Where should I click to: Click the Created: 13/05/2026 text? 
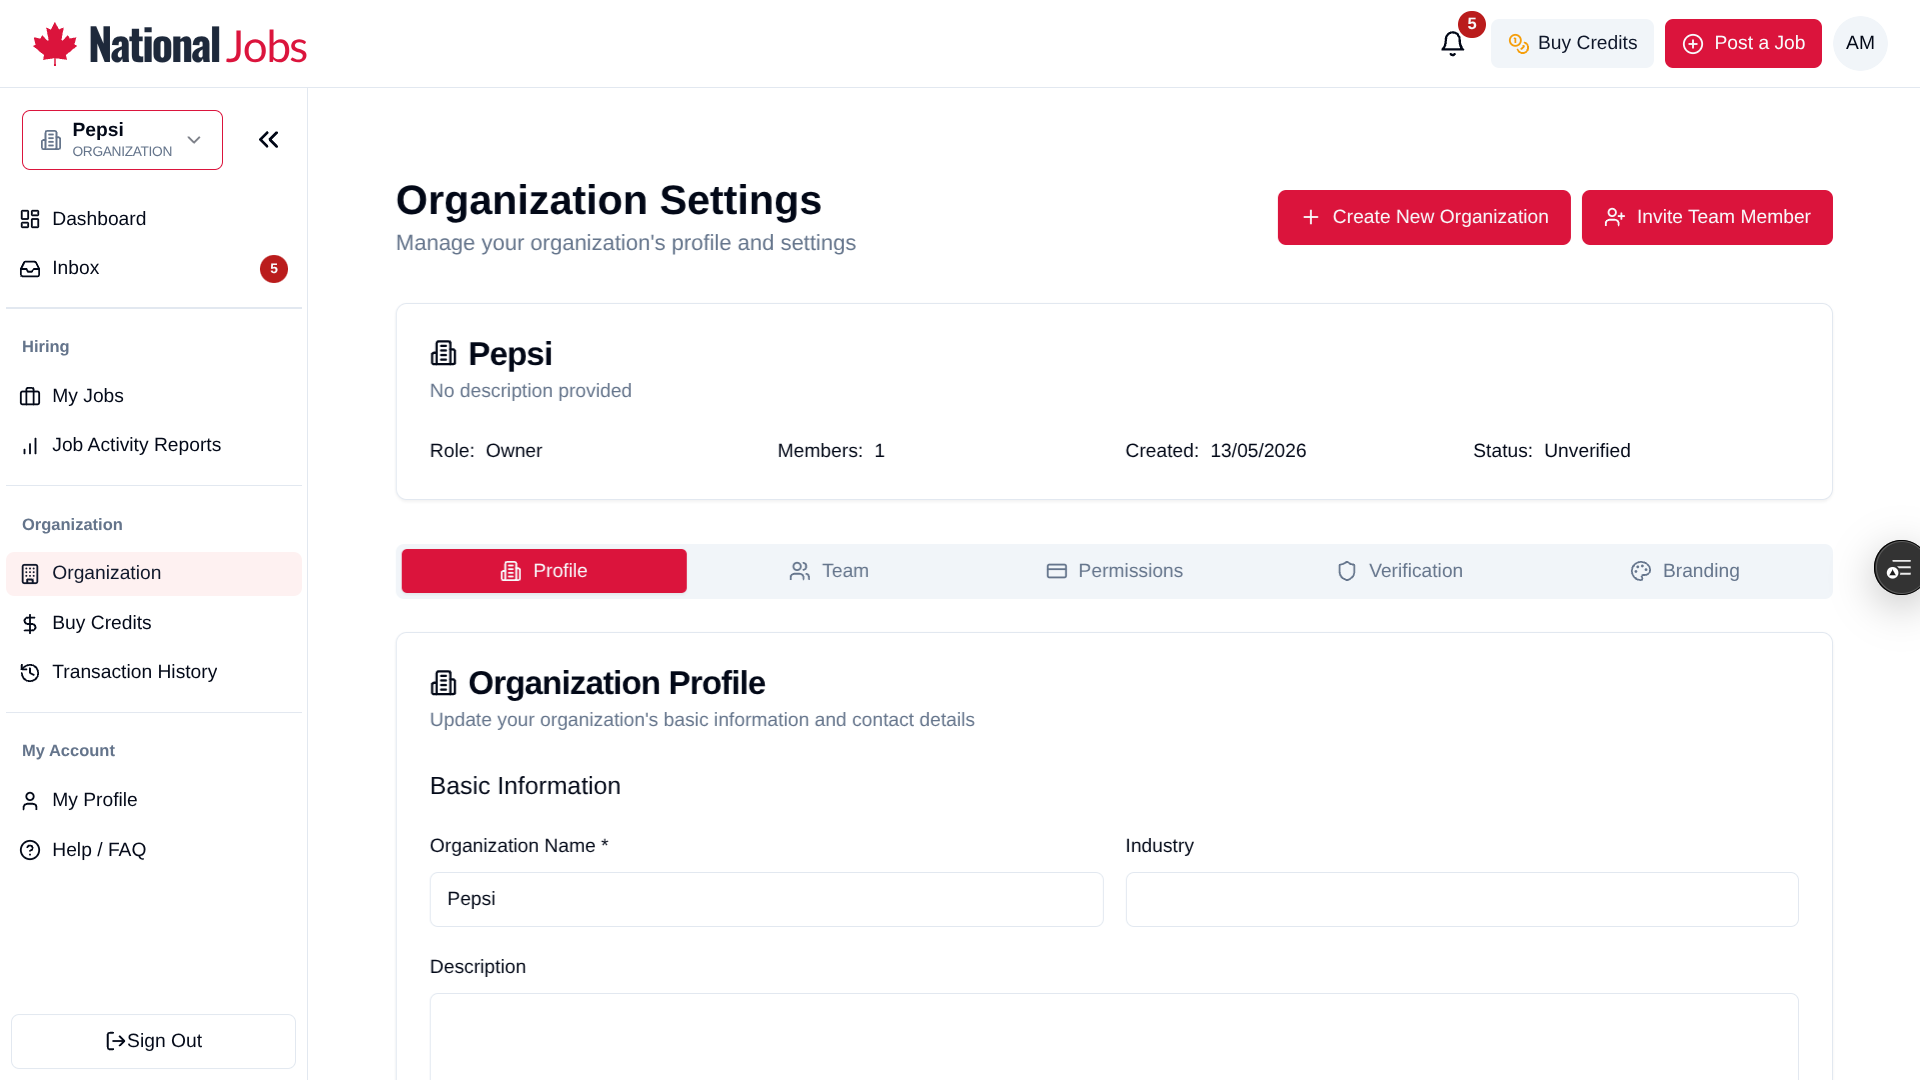(x=1216, y=451)
